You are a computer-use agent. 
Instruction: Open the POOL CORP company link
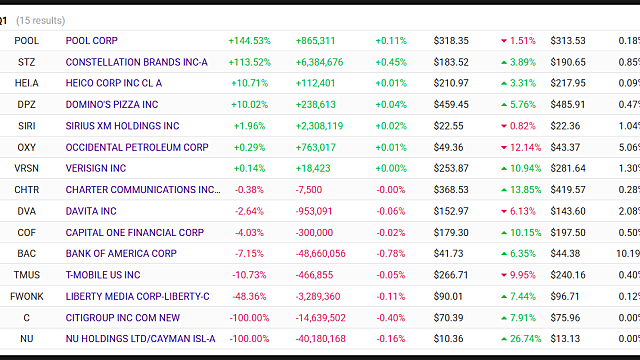pos(91,41)
